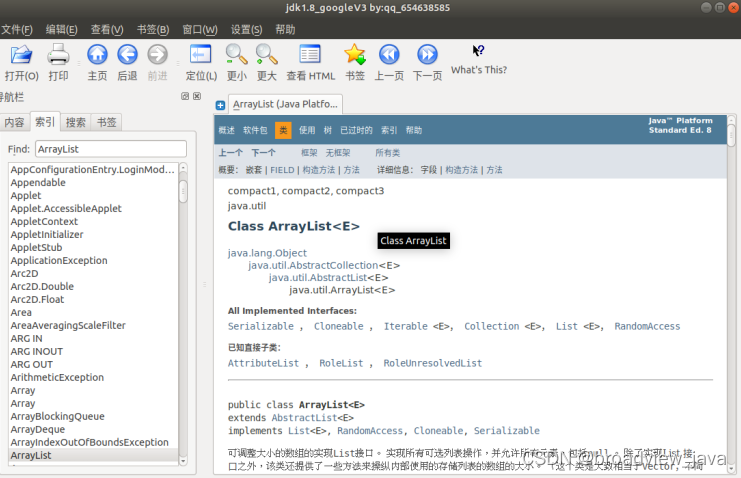Click the Find input field

pos(111,149)
